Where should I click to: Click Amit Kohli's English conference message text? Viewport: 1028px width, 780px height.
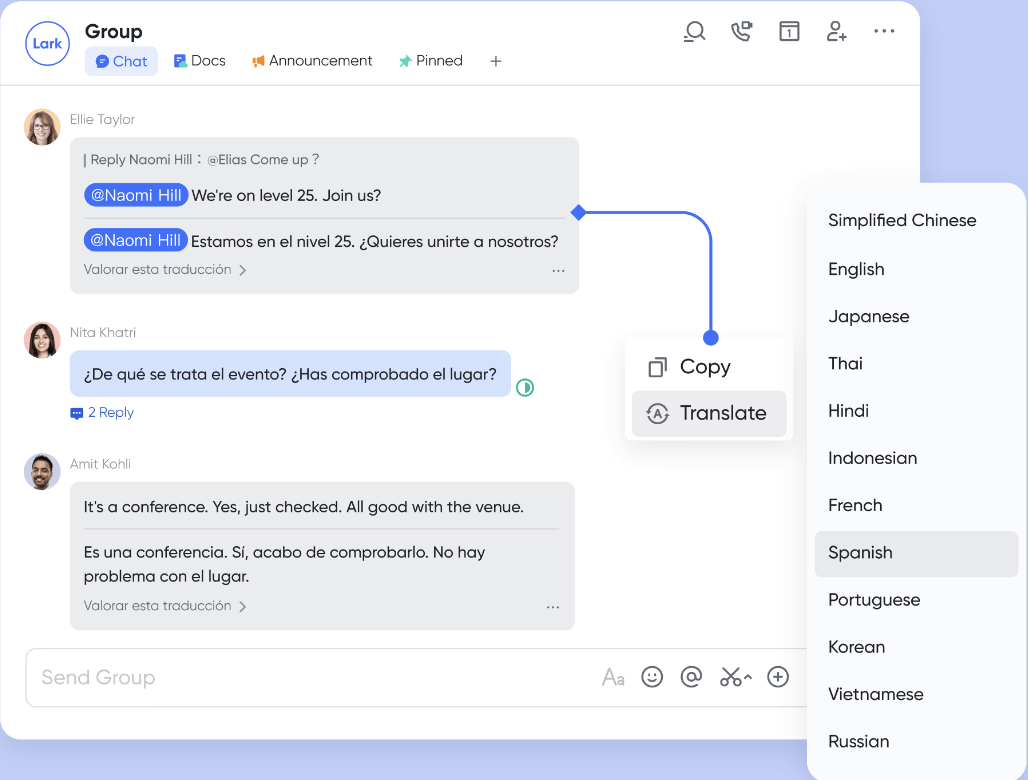click(304, 507)
